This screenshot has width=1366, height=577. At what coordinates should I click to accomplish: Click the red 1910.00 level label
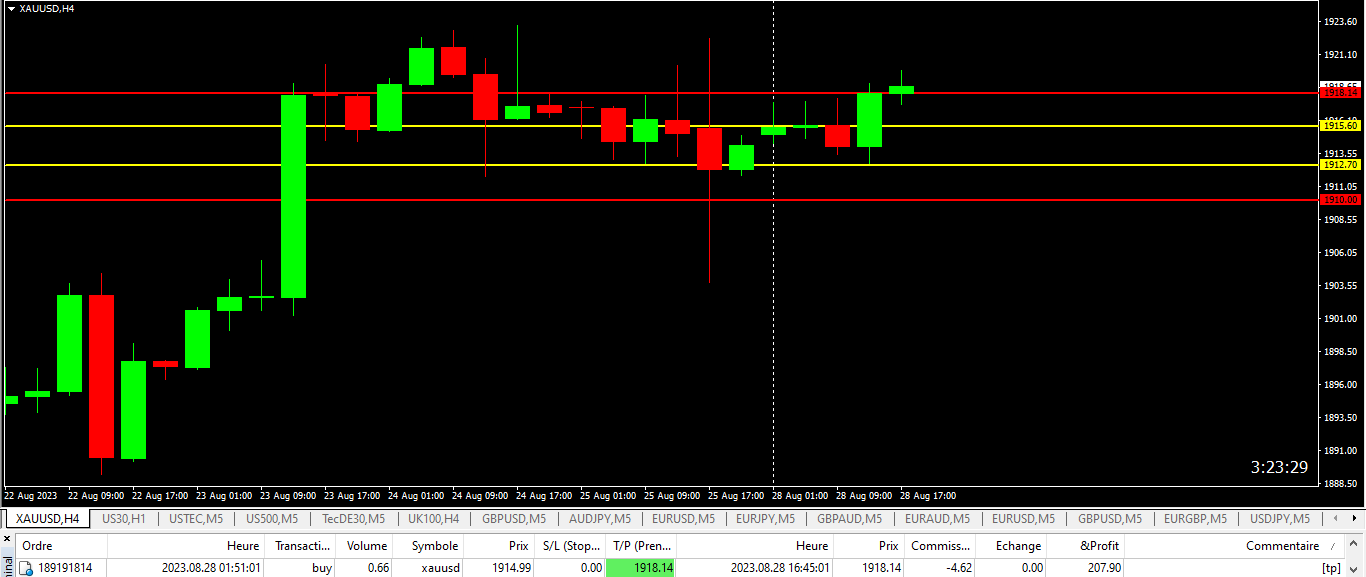(x=1340, y=200)
